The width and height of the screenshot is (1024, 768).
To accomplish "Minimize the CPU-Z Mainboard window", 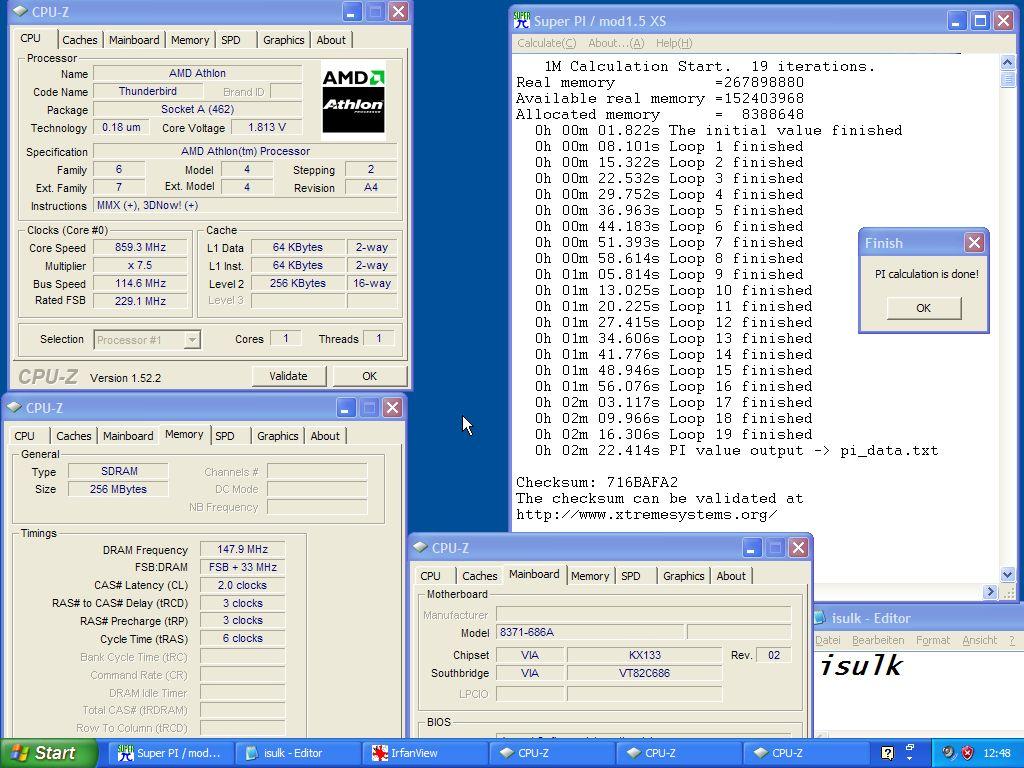I will [750, 547].
